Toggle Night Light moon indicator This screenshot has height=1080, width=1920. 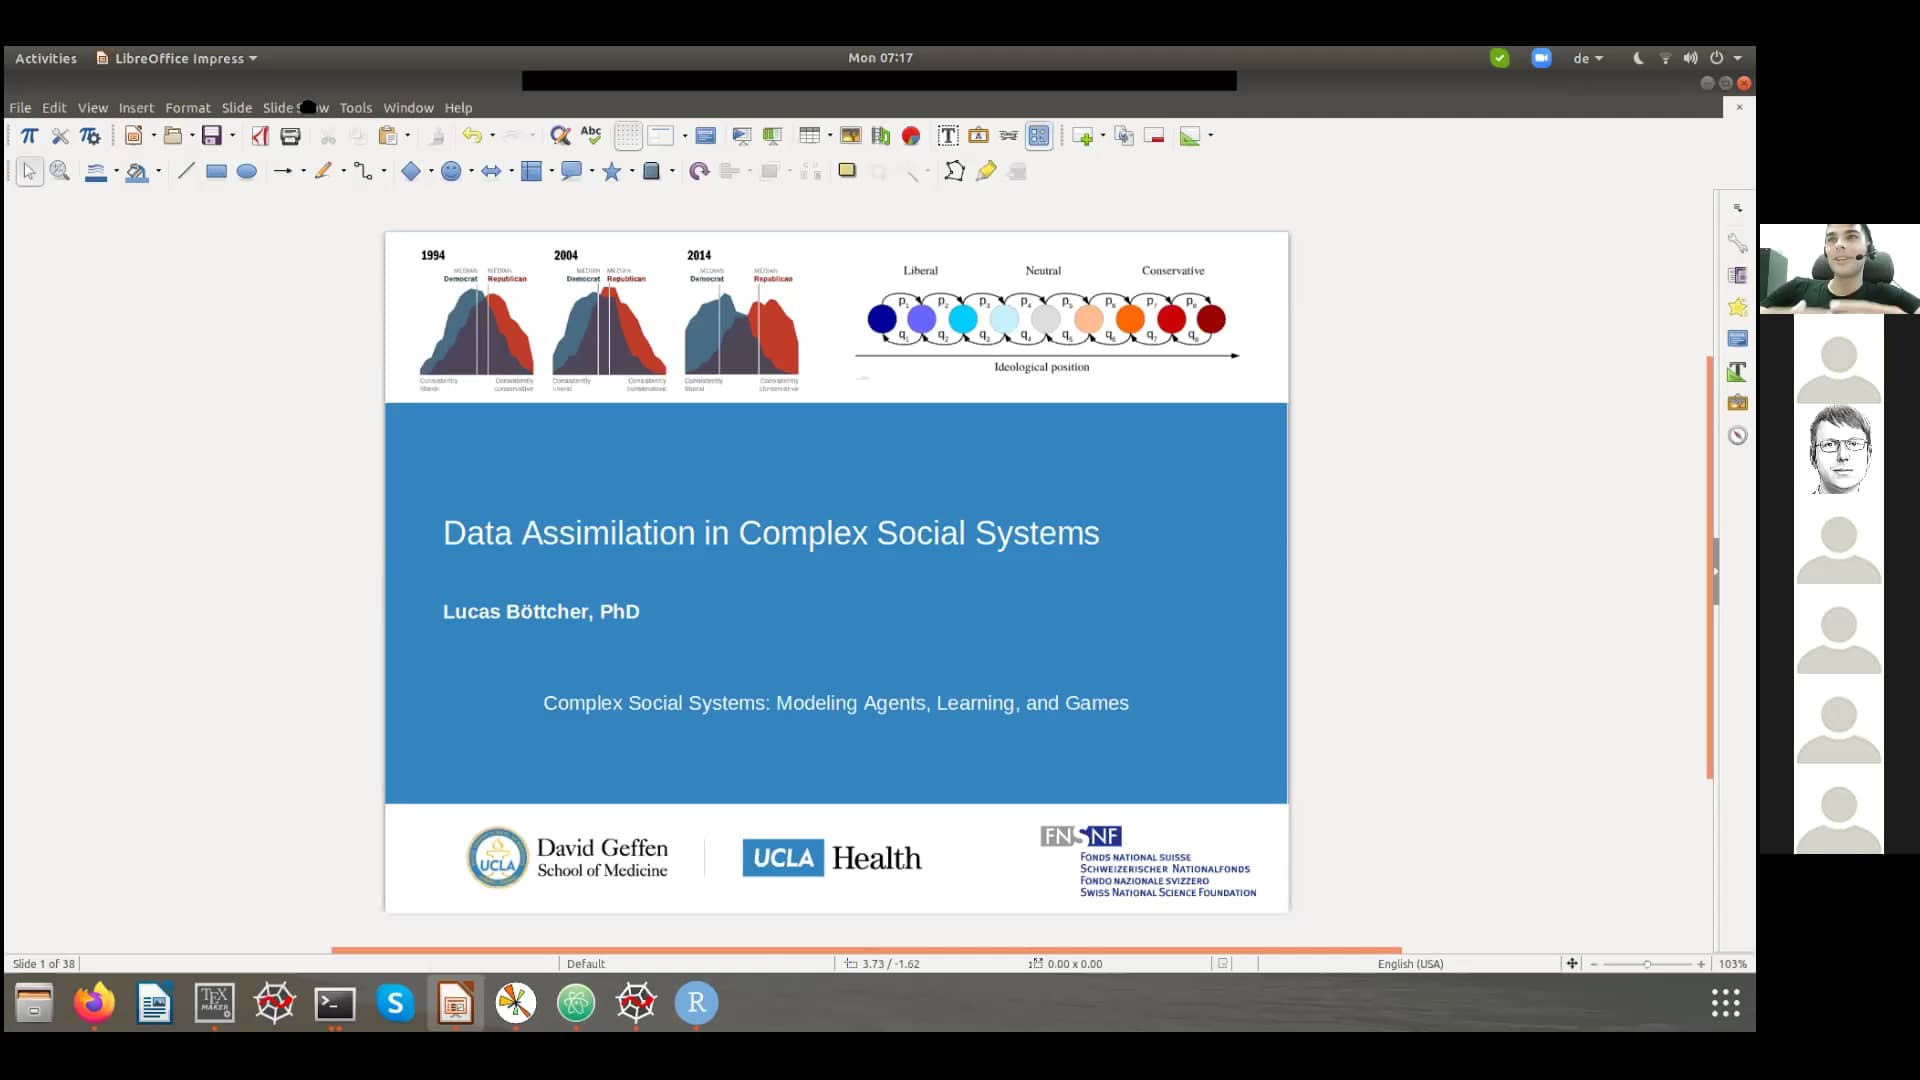click(x=1638, y=58)
